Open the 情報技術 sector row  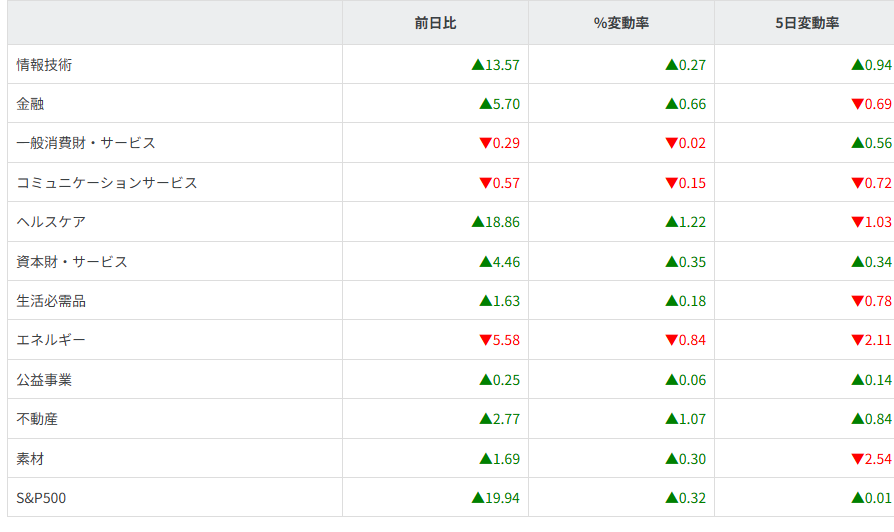pos(44,65)
